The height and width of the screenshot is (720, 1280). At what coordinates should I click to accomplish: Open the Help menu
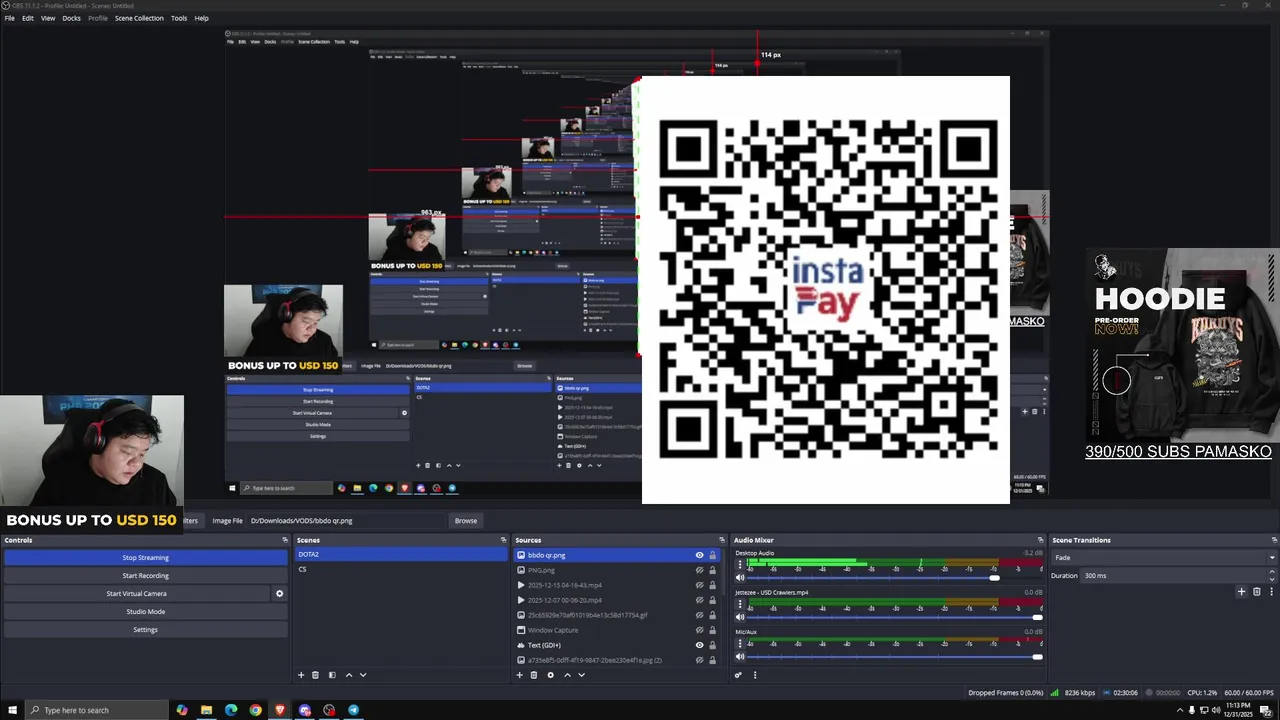tap(202, 18)
